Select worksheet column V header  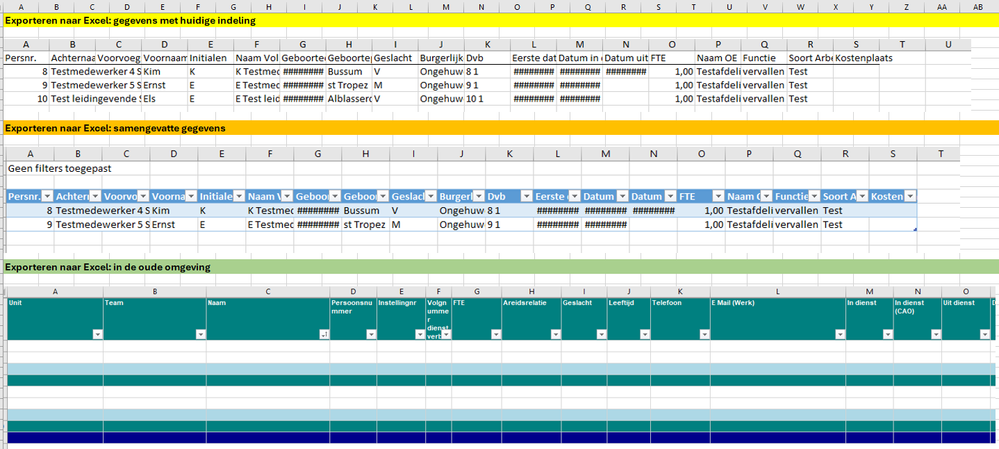(765, 6)
